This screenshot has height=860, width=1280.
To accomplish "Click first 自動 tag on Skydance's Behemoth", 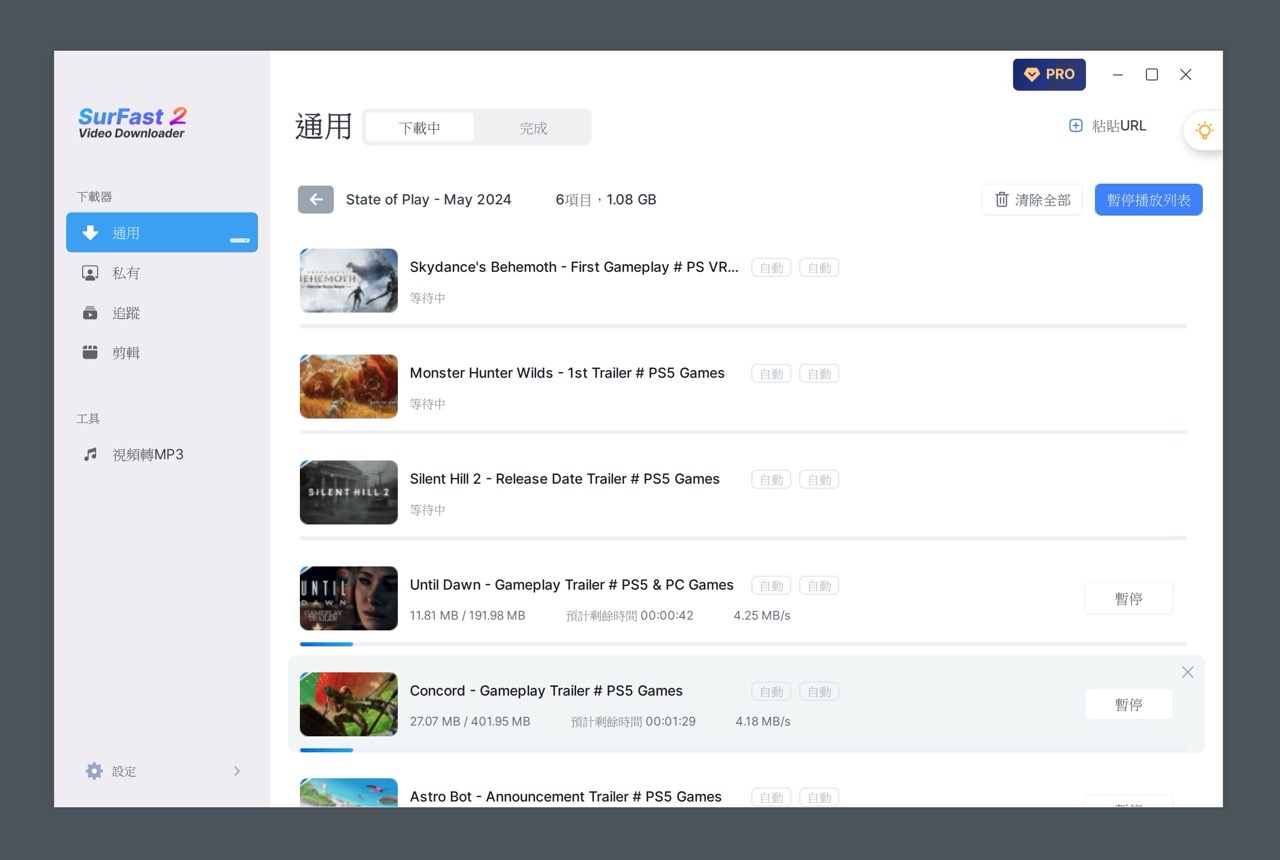I will [x=771, y=268].
